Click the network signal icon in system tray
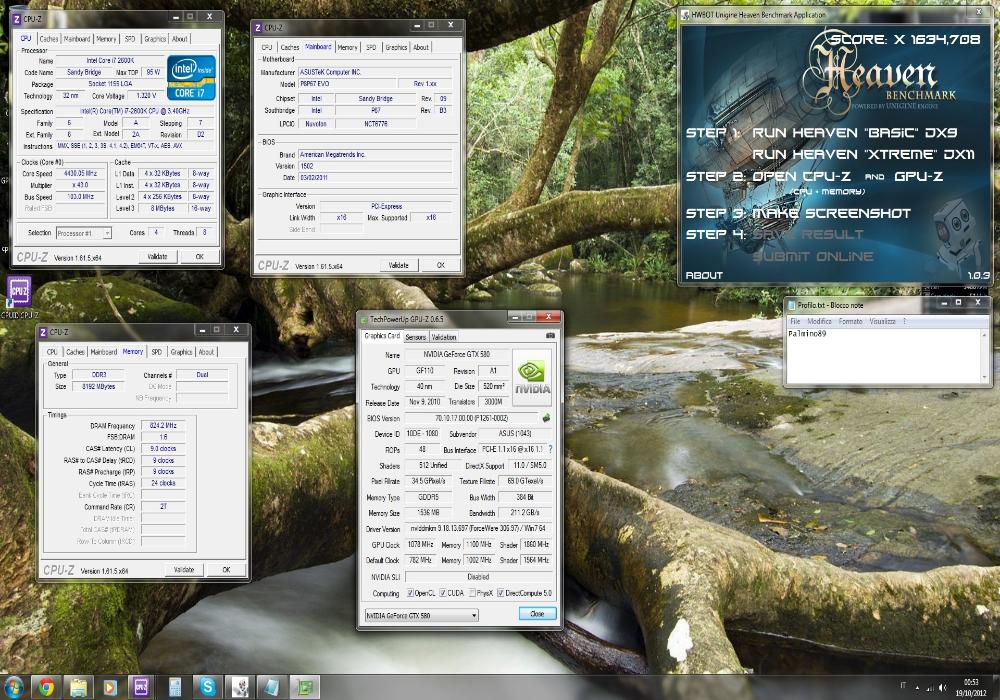Viewport: 1000px width, 700px height. 929,687
